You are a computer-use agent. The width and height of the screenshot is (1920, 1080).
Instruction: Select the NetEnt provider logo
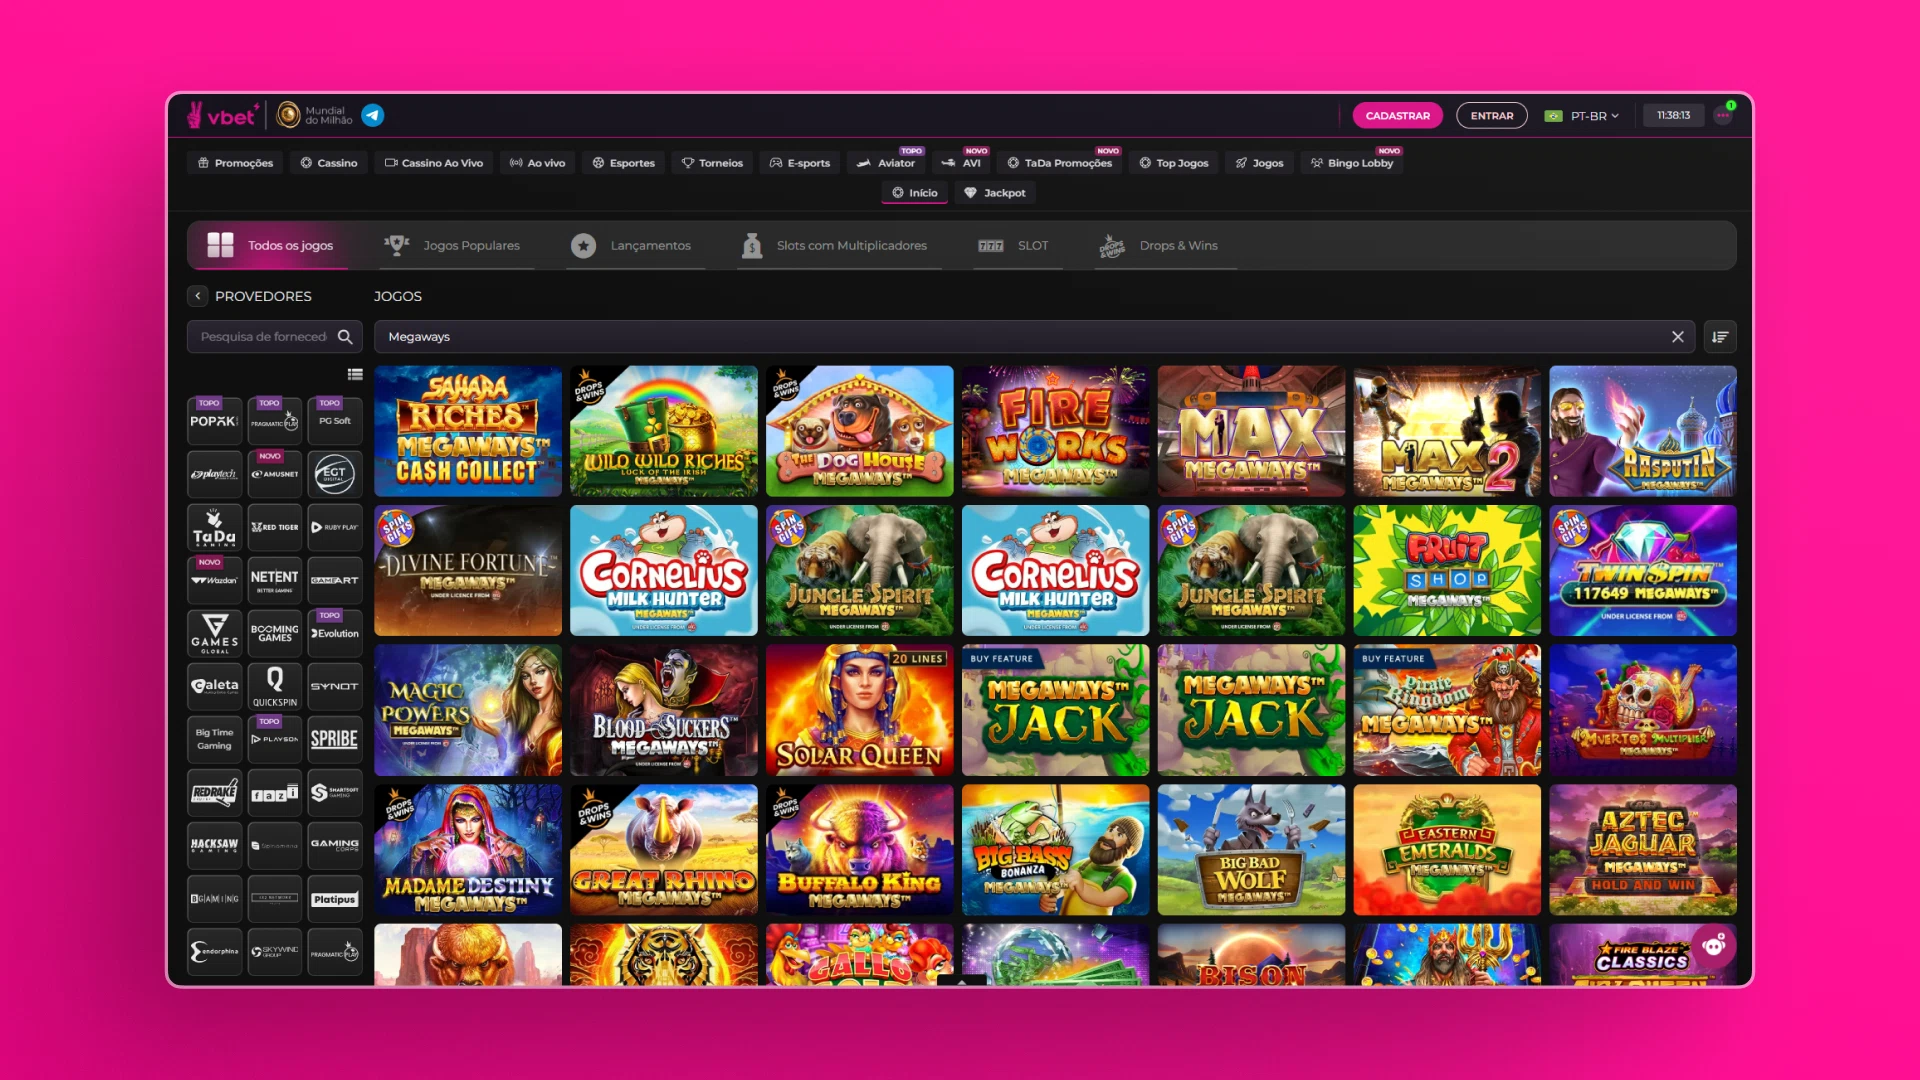275,580
